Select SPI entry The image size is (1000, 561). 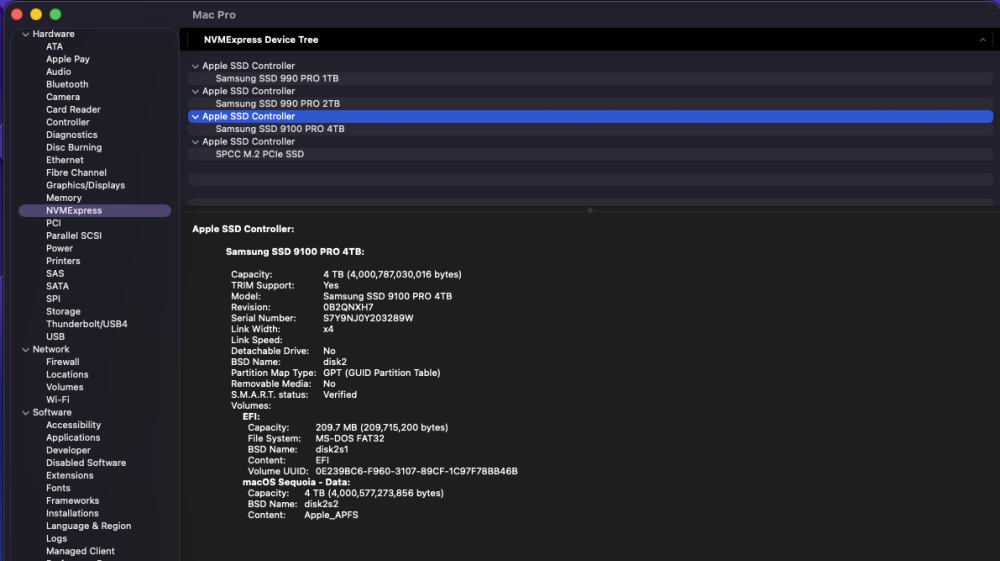point(53,299)
